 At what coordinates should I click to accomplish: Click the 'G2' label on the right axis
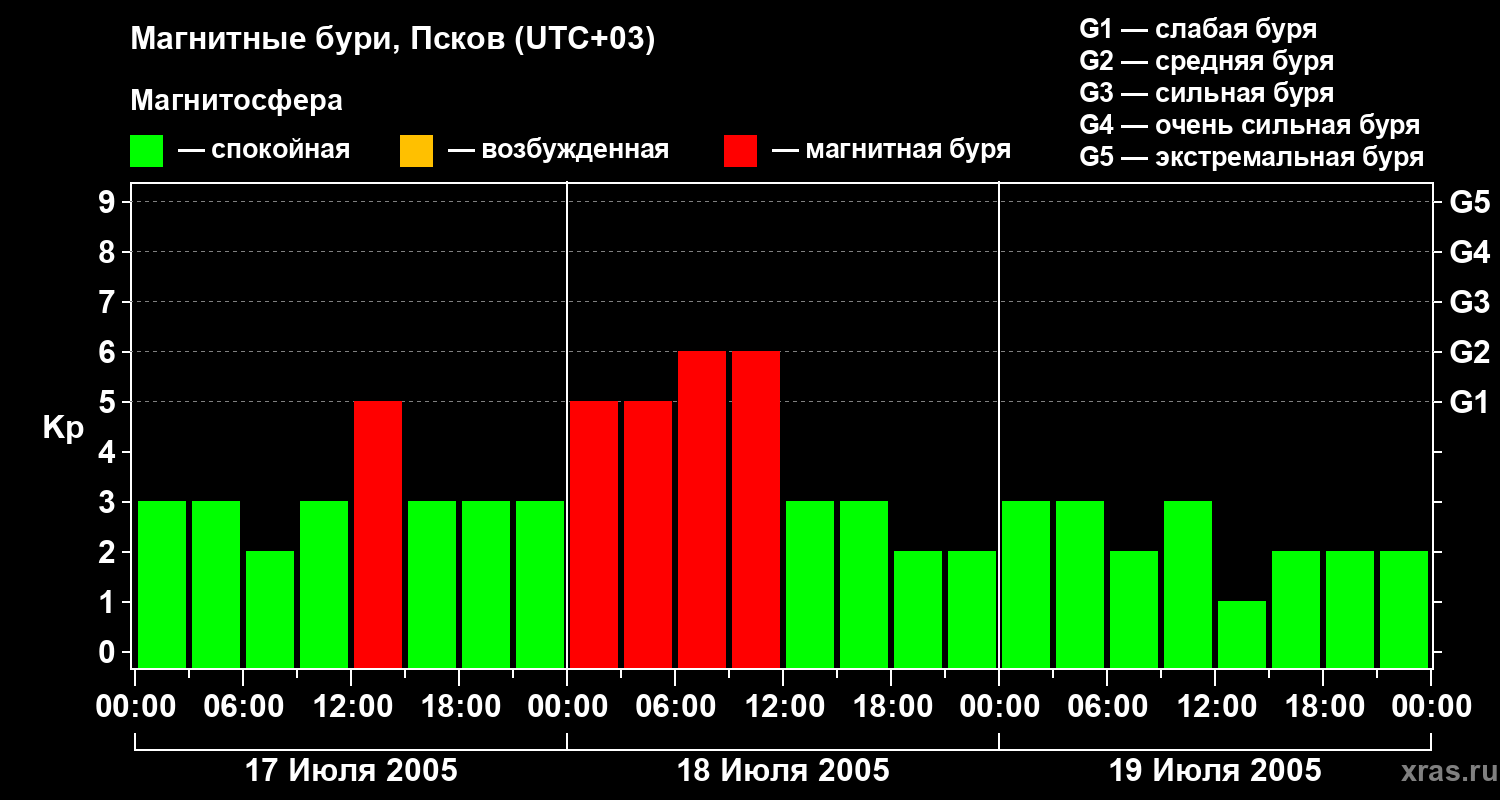[x=1469, y=352]
